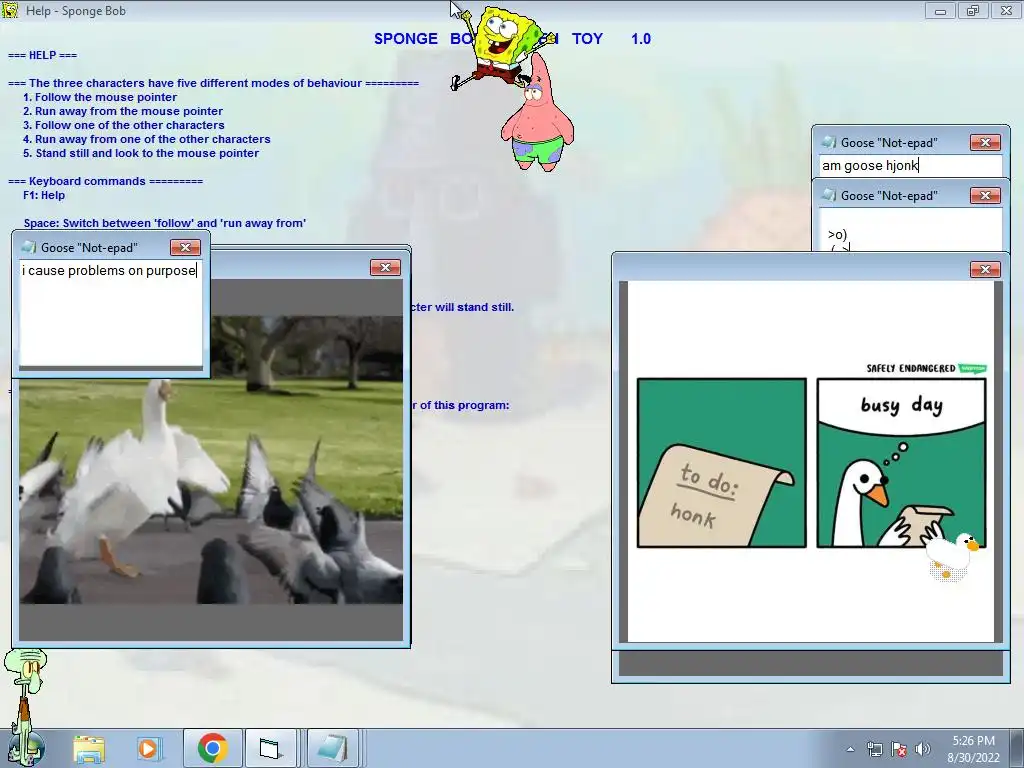Restore down the Help - Sponge Bob window
Screen dimensions: 1024x768
[x=972, y=10]
